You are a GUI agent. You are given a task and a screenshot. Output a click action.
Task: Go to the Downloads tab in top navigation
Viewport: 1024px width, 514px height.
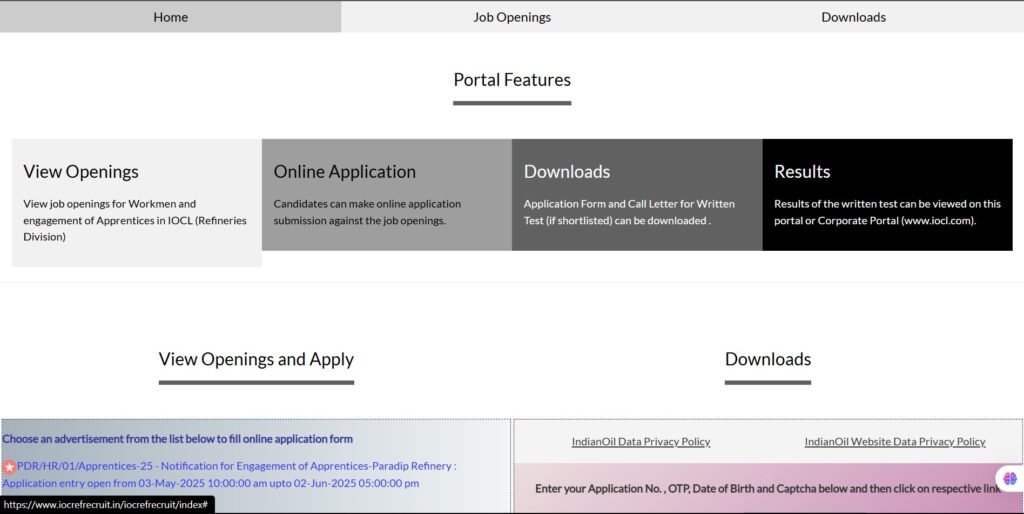853,17
